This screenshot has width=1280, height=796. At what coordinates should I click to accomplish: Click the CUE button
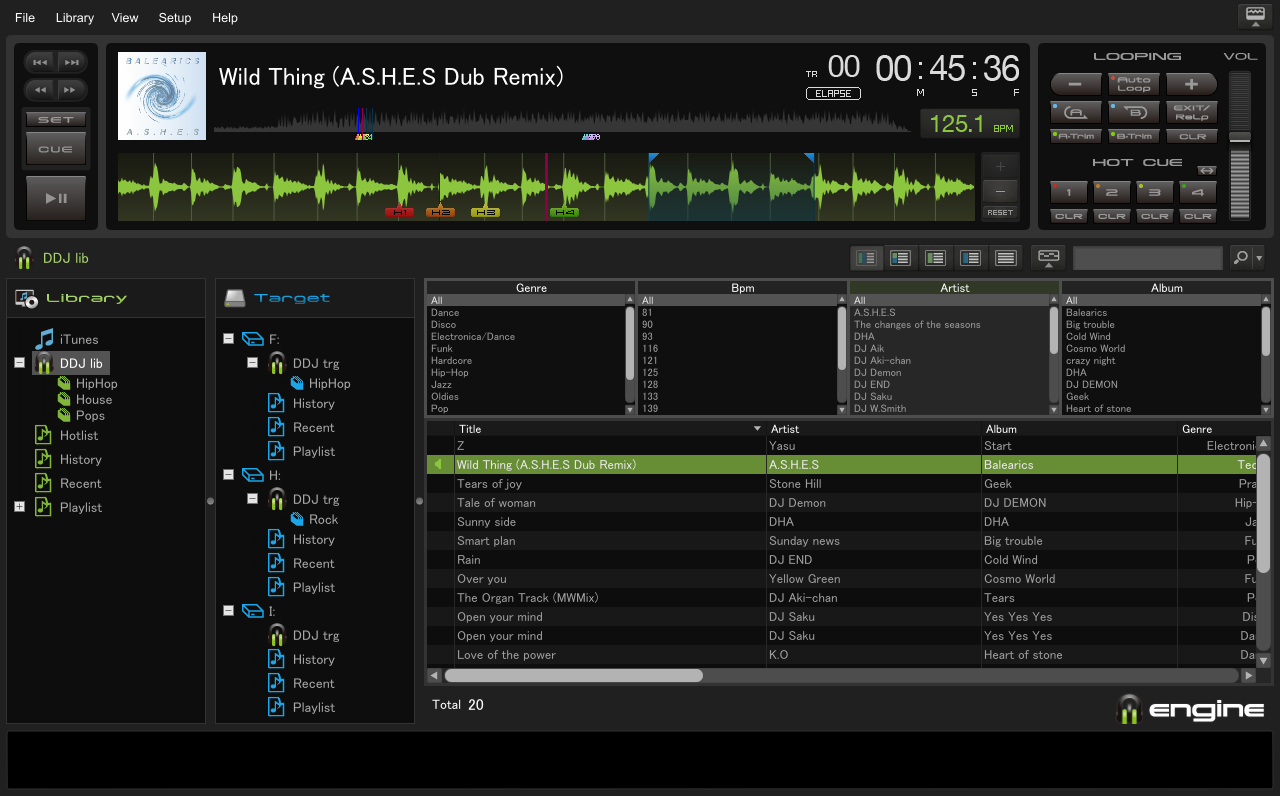click(56, 149)
